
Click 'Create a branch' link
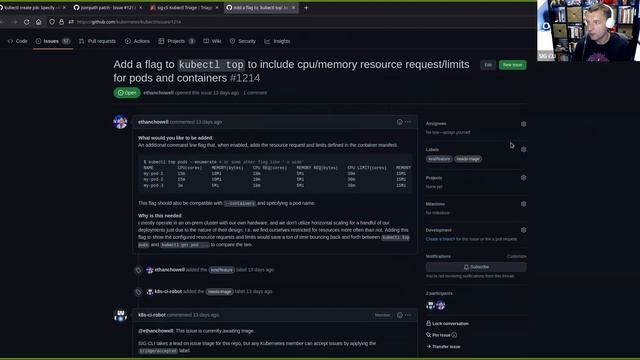[x=440, y=239]
